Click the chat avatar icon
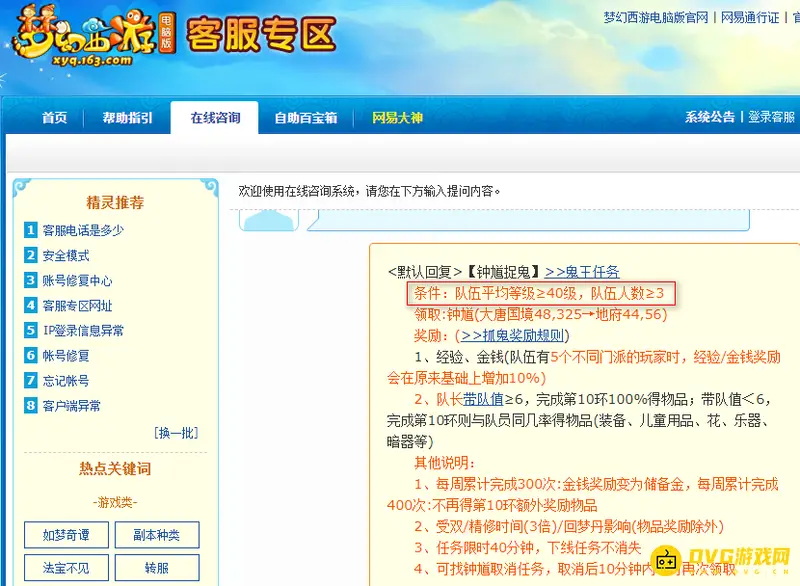800x586 pixels. click(x=269, y=220)
